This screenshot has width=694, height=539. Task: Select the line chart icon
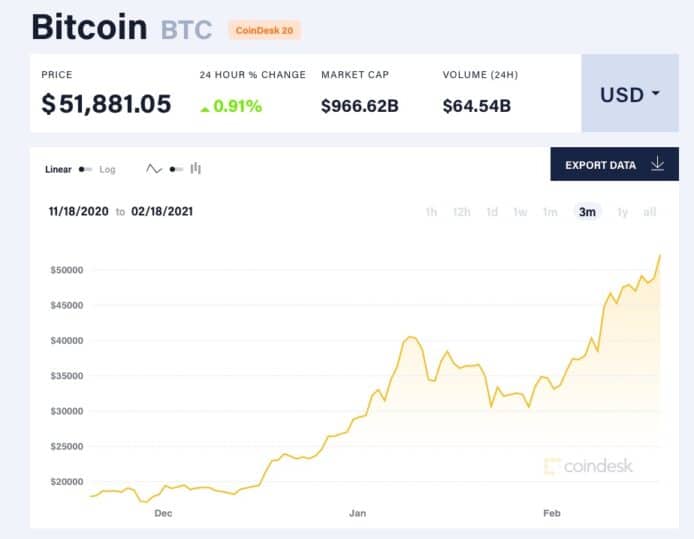(154, 169)
